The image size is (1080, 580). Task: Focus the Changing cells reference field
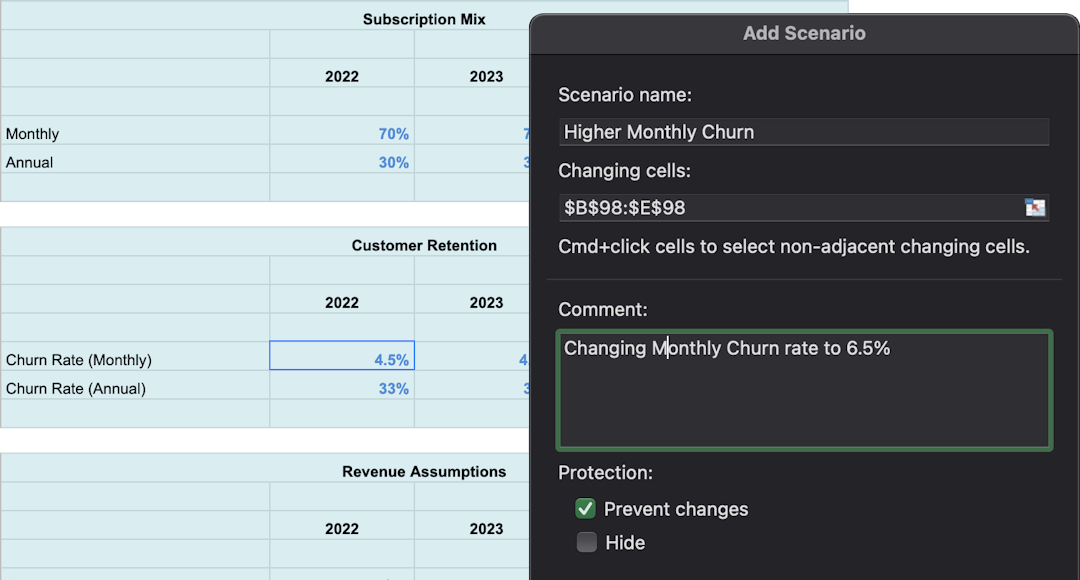790,207
